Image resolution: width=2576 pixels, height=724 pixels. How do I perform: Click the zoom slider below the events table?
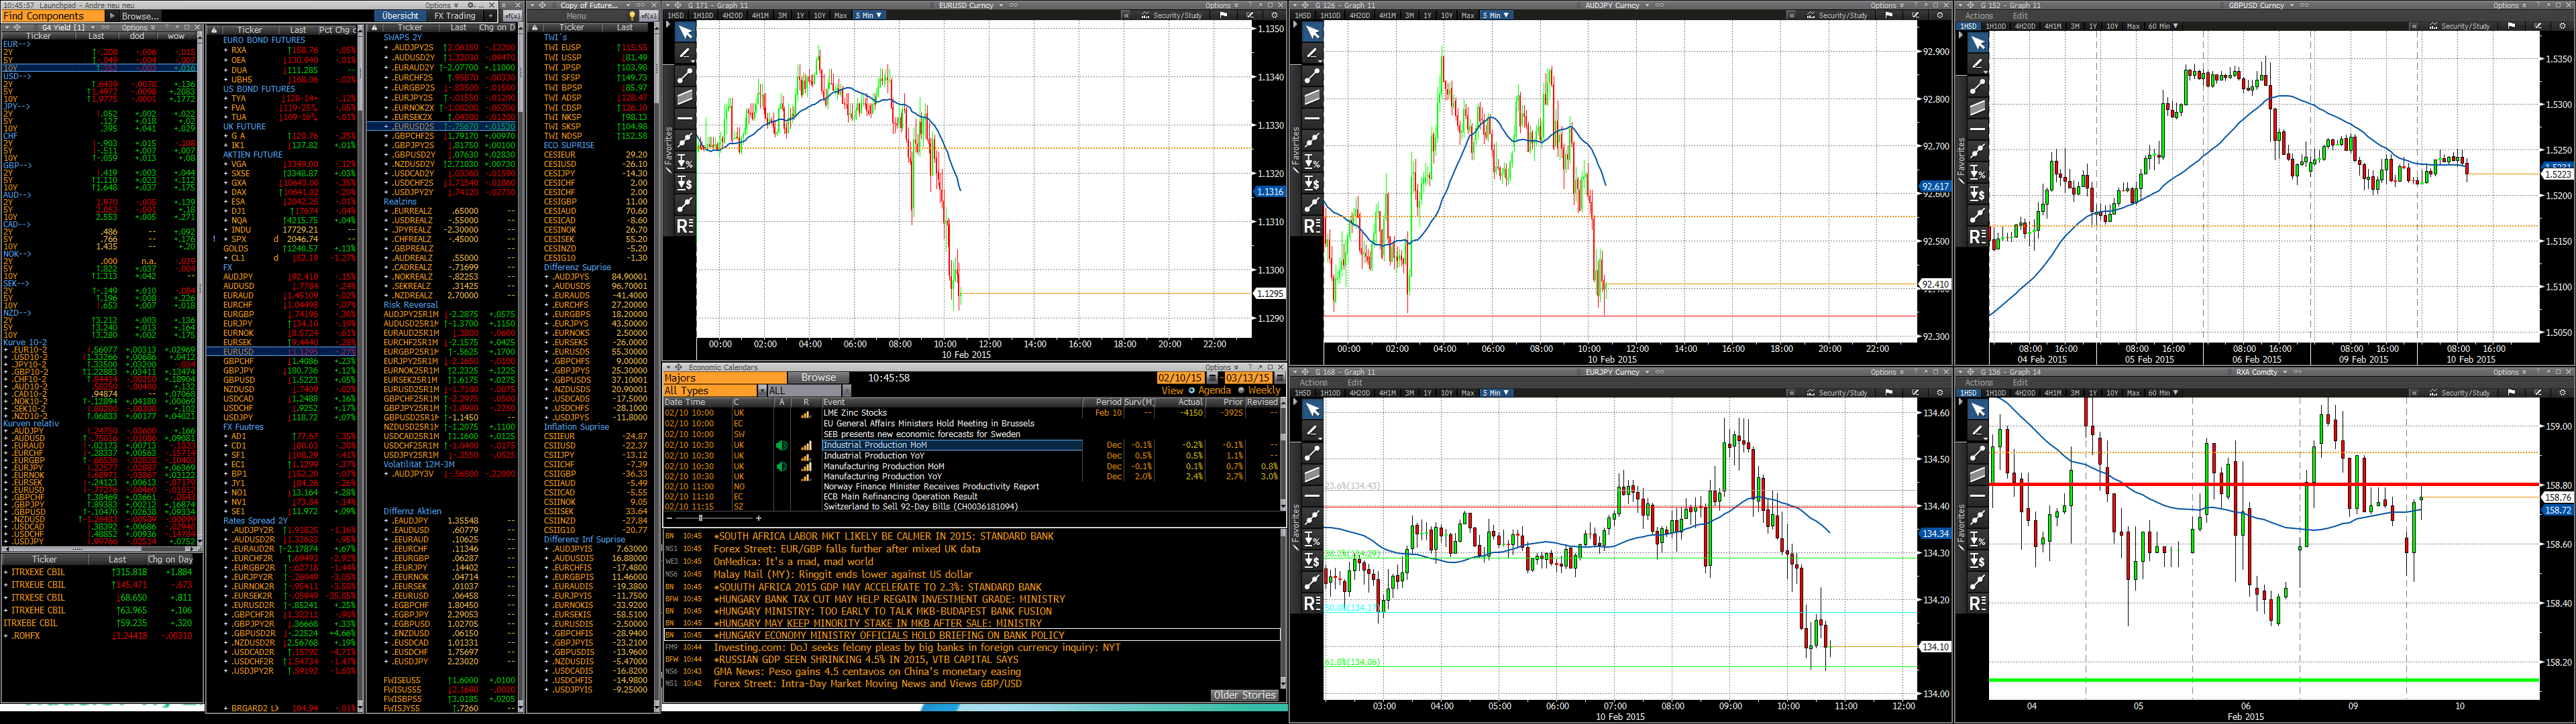700,518
